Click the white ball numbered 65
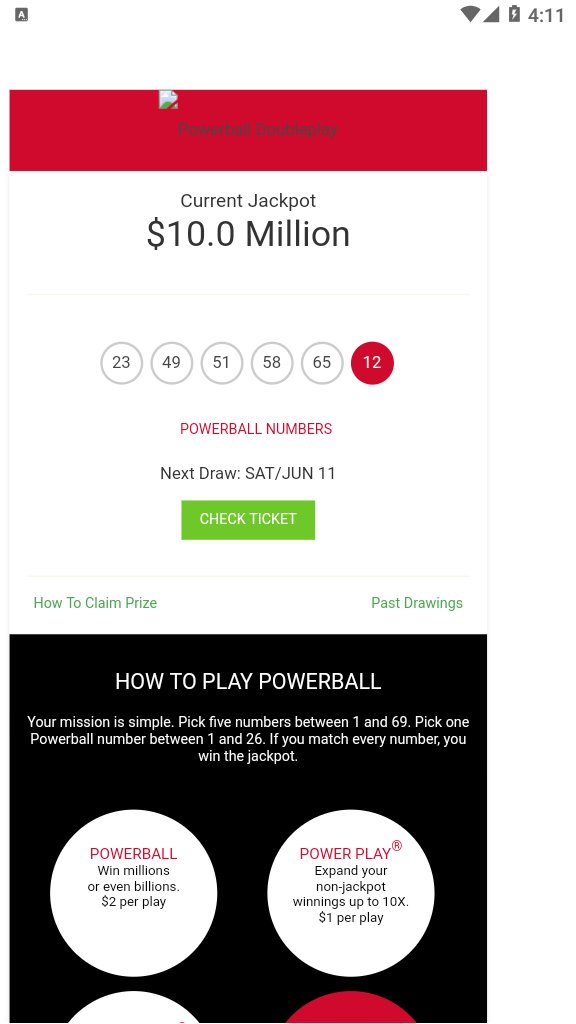 click(x=321, y=363)
